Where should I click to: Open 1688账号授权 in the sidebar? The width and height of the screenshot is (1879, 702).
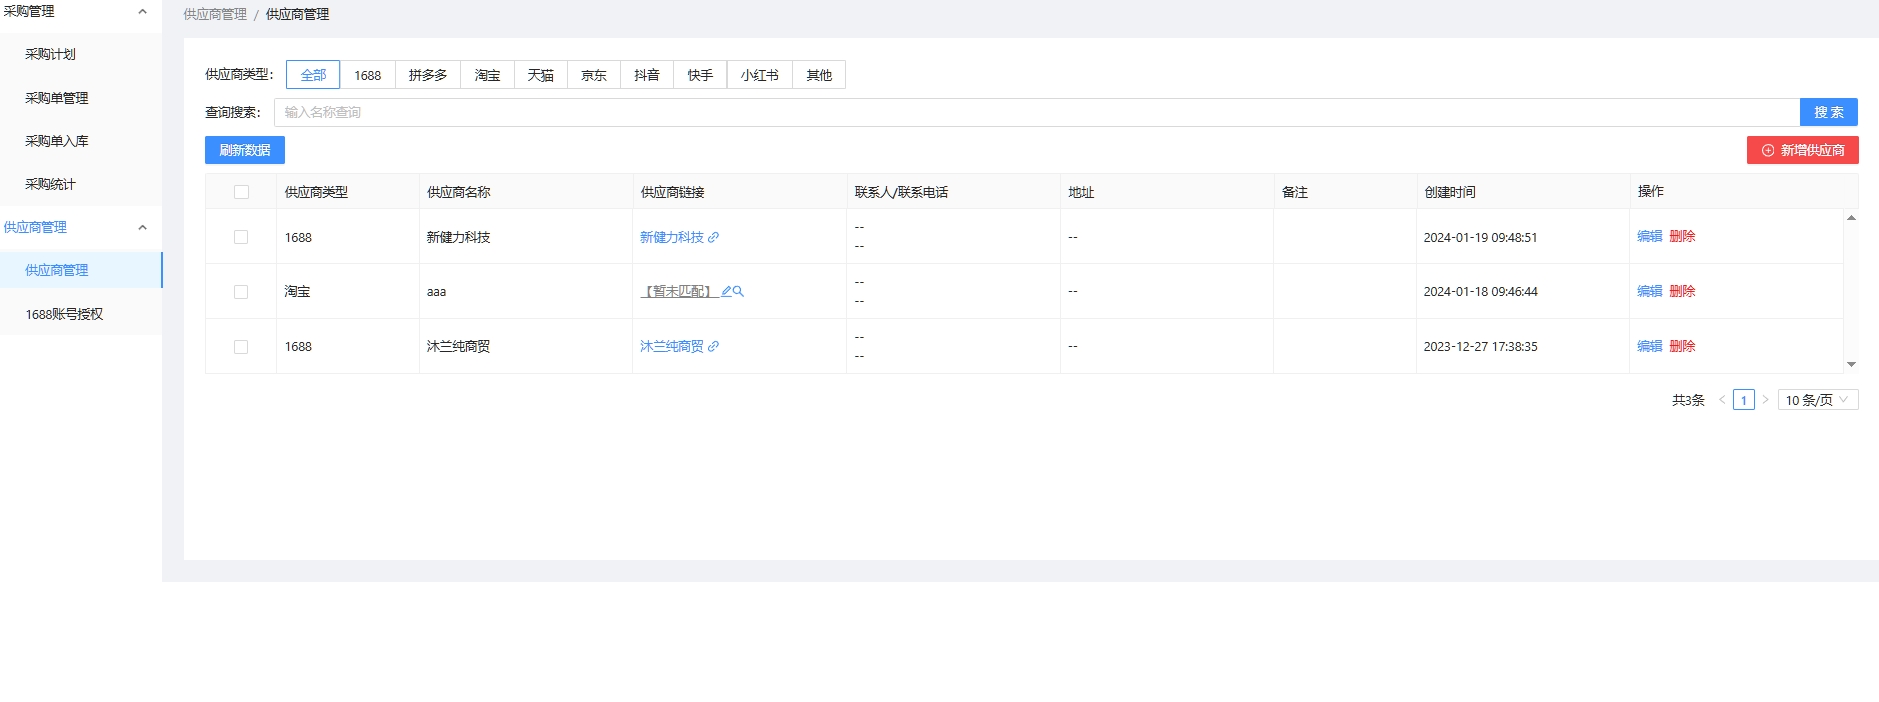64,314
